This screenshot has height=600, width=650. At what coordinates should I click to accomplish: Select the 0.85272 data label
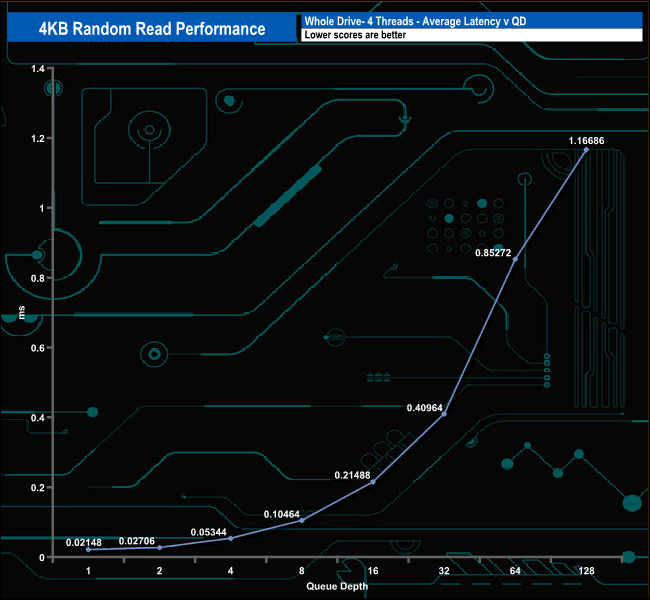coord(493,253)
